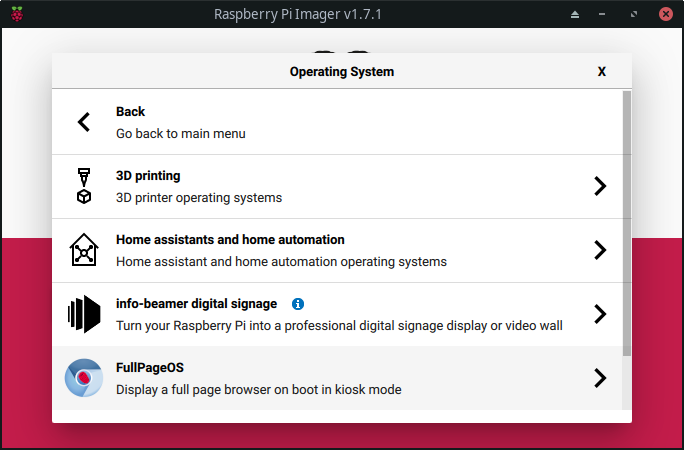The width and height of the screenshot is (684, 450).
Task: Expand 3D printing with its chevron arrow
Action: click(x=600, y=186)
